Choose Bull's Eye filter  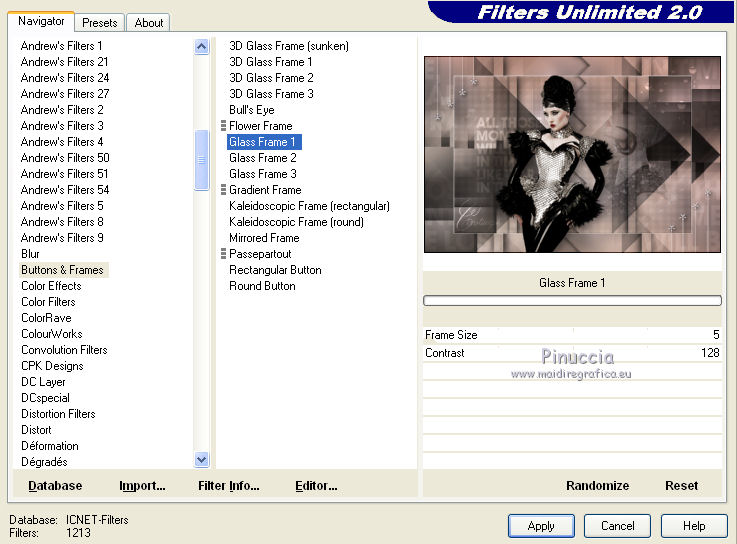click(x=251, y=110)
